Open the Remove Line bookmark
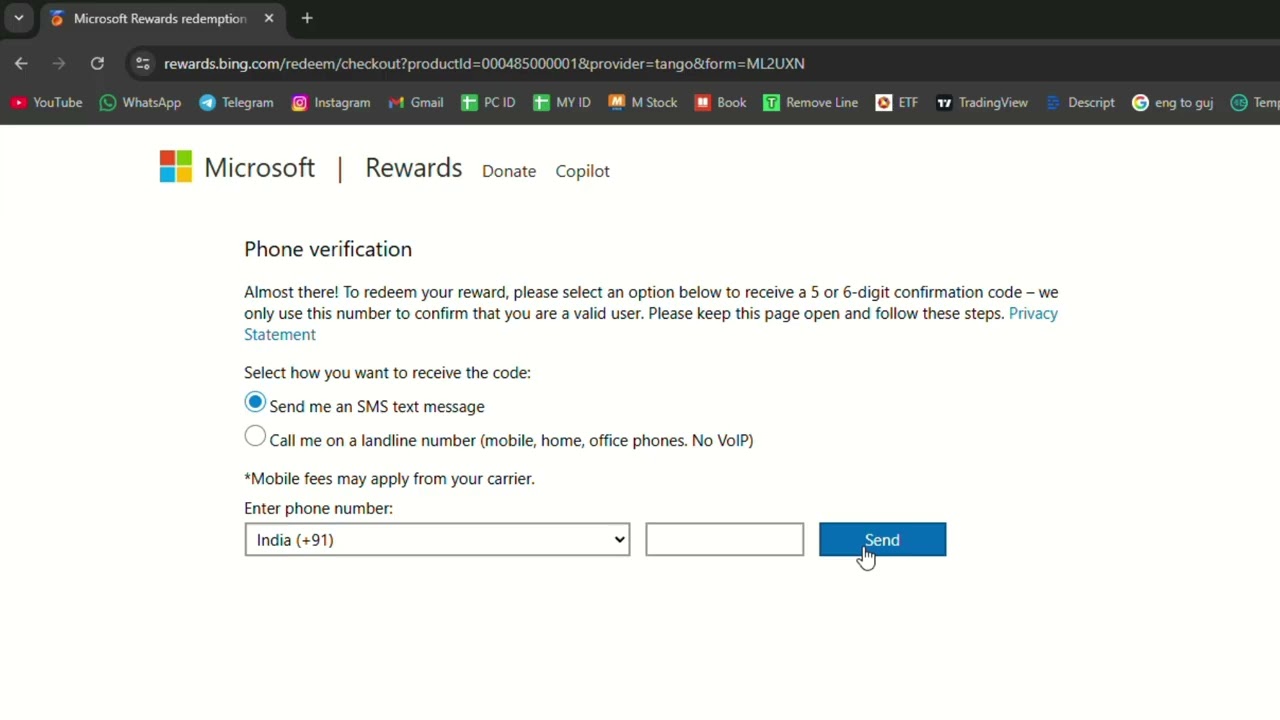Screen dimensions: 1280x720 810,103
